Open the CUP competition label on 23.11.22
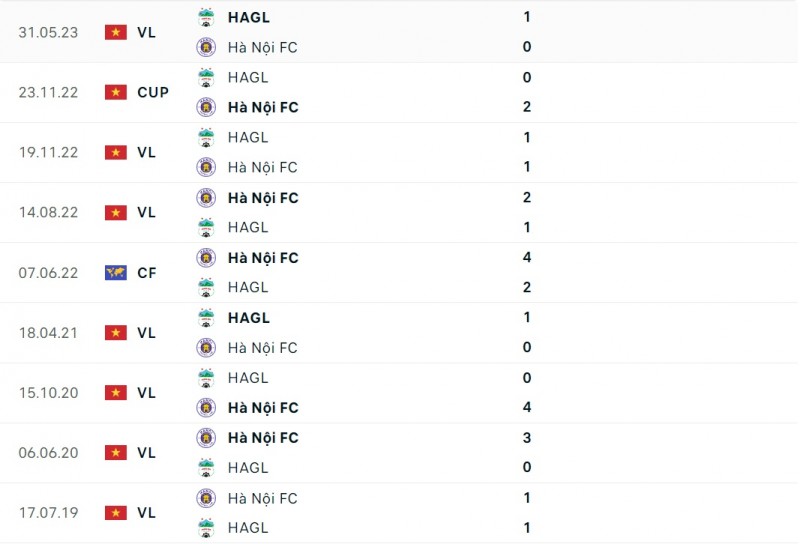The image size is (800, 544). (153, 92)
